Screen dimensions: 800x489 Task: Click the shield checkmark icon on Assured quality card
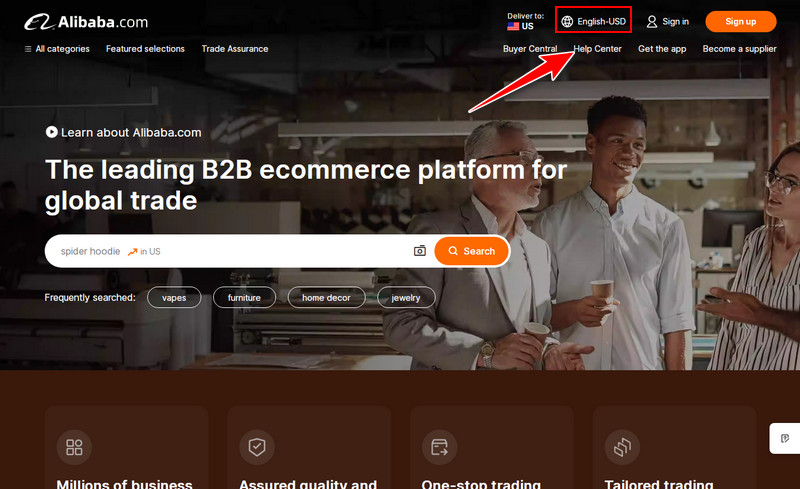click(257, 447)
